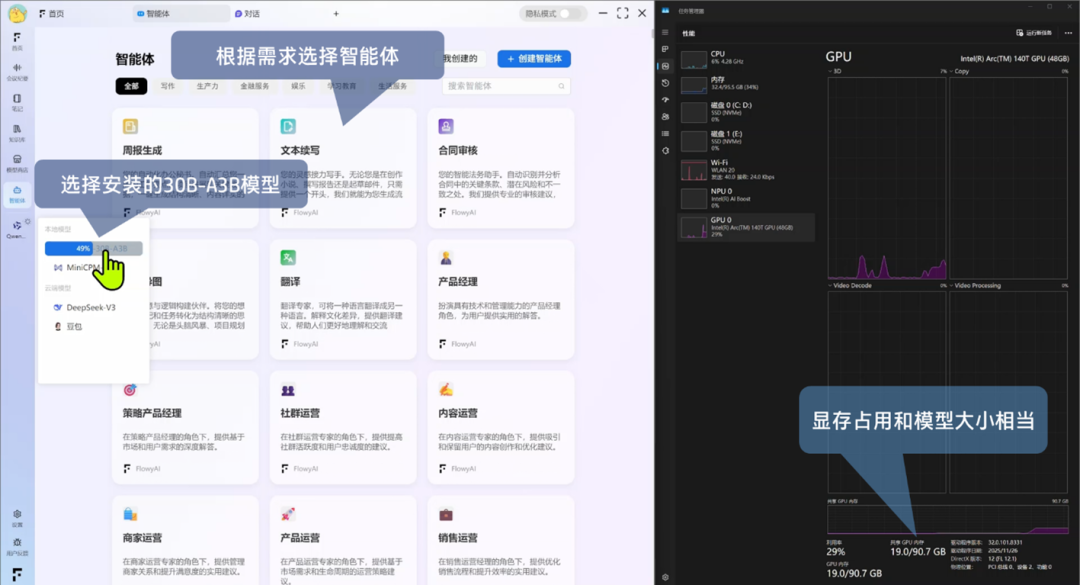Choose the 豆包 cloud model
The width and height of the screenshot is (1080, 585).
click(69, 327)
